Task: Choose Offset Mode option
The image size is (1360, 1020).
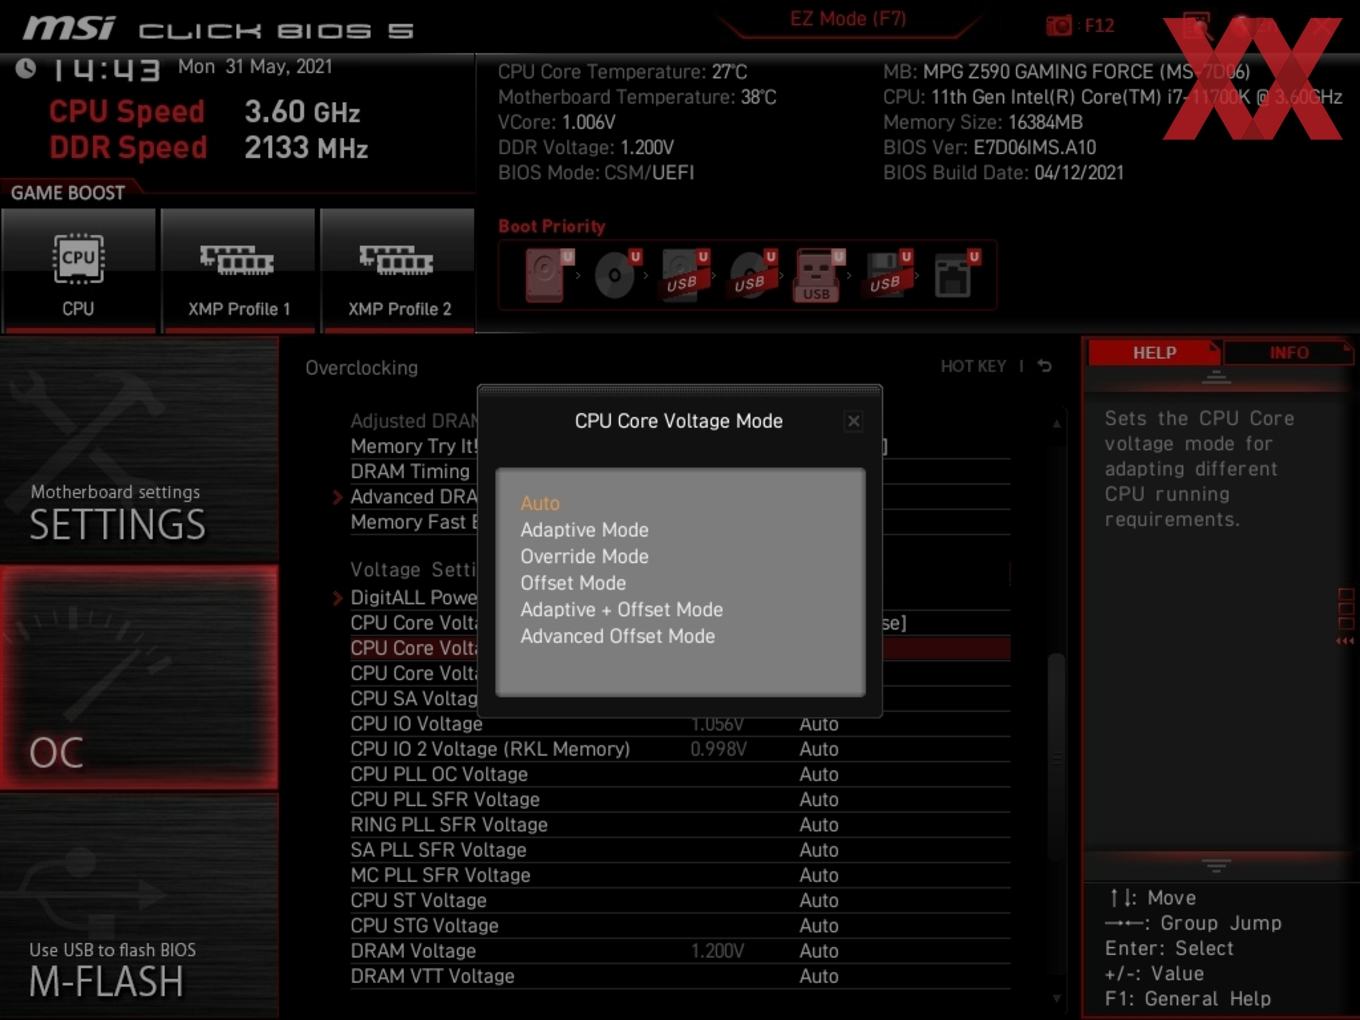Action: click(573, 583)
